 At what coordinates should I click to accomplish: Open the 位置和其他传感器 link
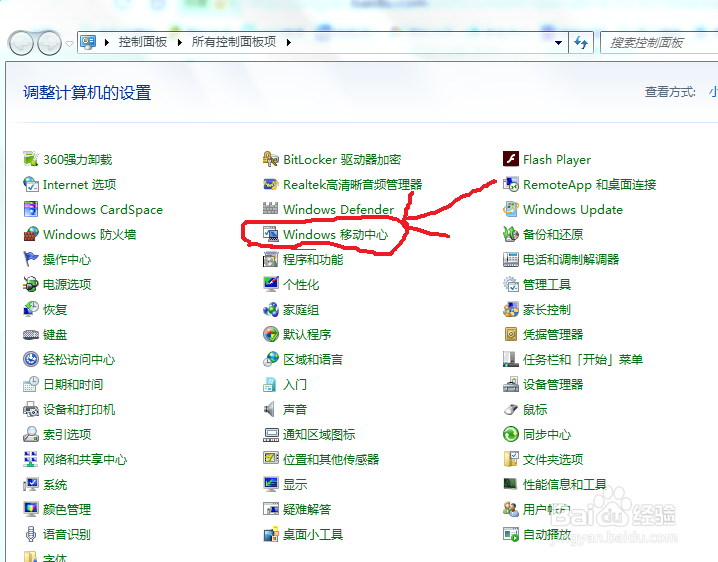coord(331,459)
